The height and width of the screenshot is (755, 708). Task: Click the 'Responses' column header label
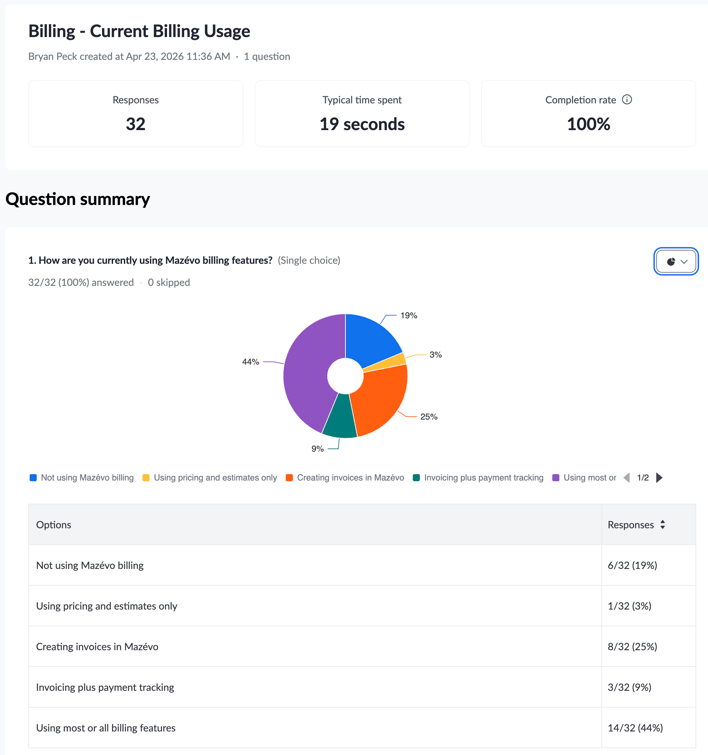point(630,524)
